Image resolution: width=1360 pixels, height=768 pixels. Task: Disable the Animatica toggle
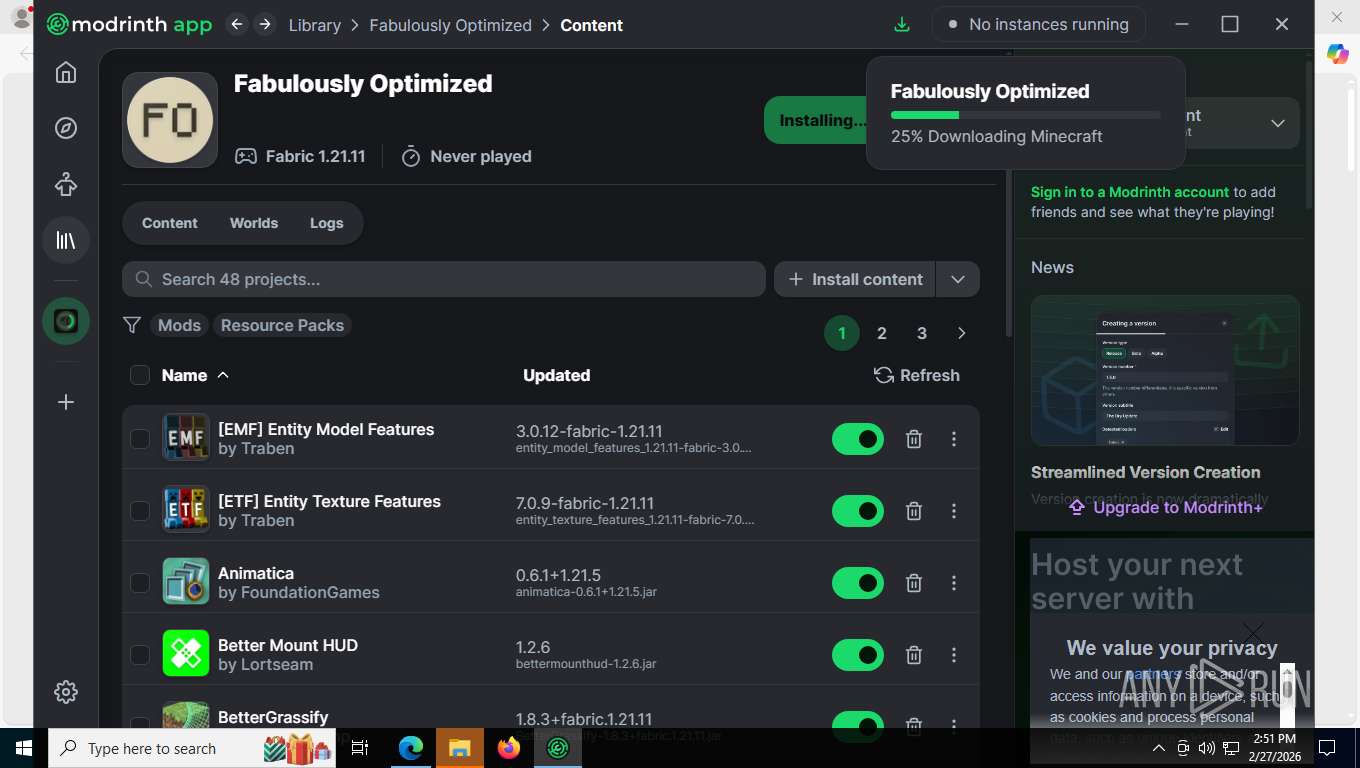click(x=858, y=583)
